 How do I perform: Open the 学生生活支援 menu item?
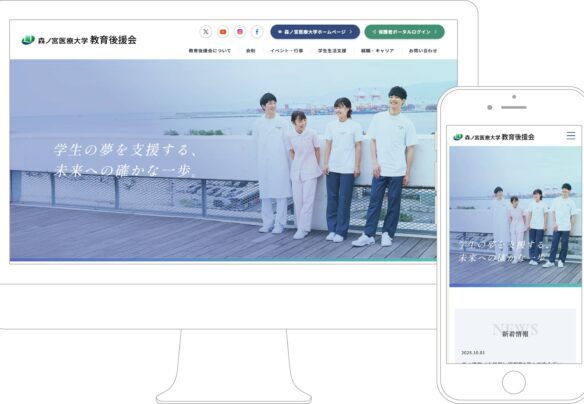332,51
